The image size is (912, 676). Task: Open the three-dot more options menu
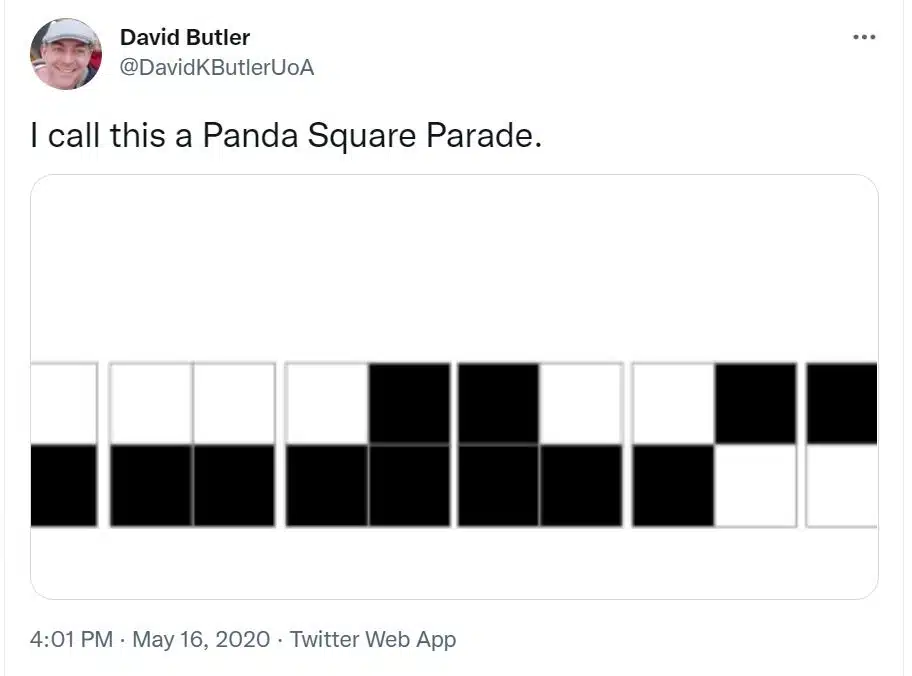click(x=864, y=37)
